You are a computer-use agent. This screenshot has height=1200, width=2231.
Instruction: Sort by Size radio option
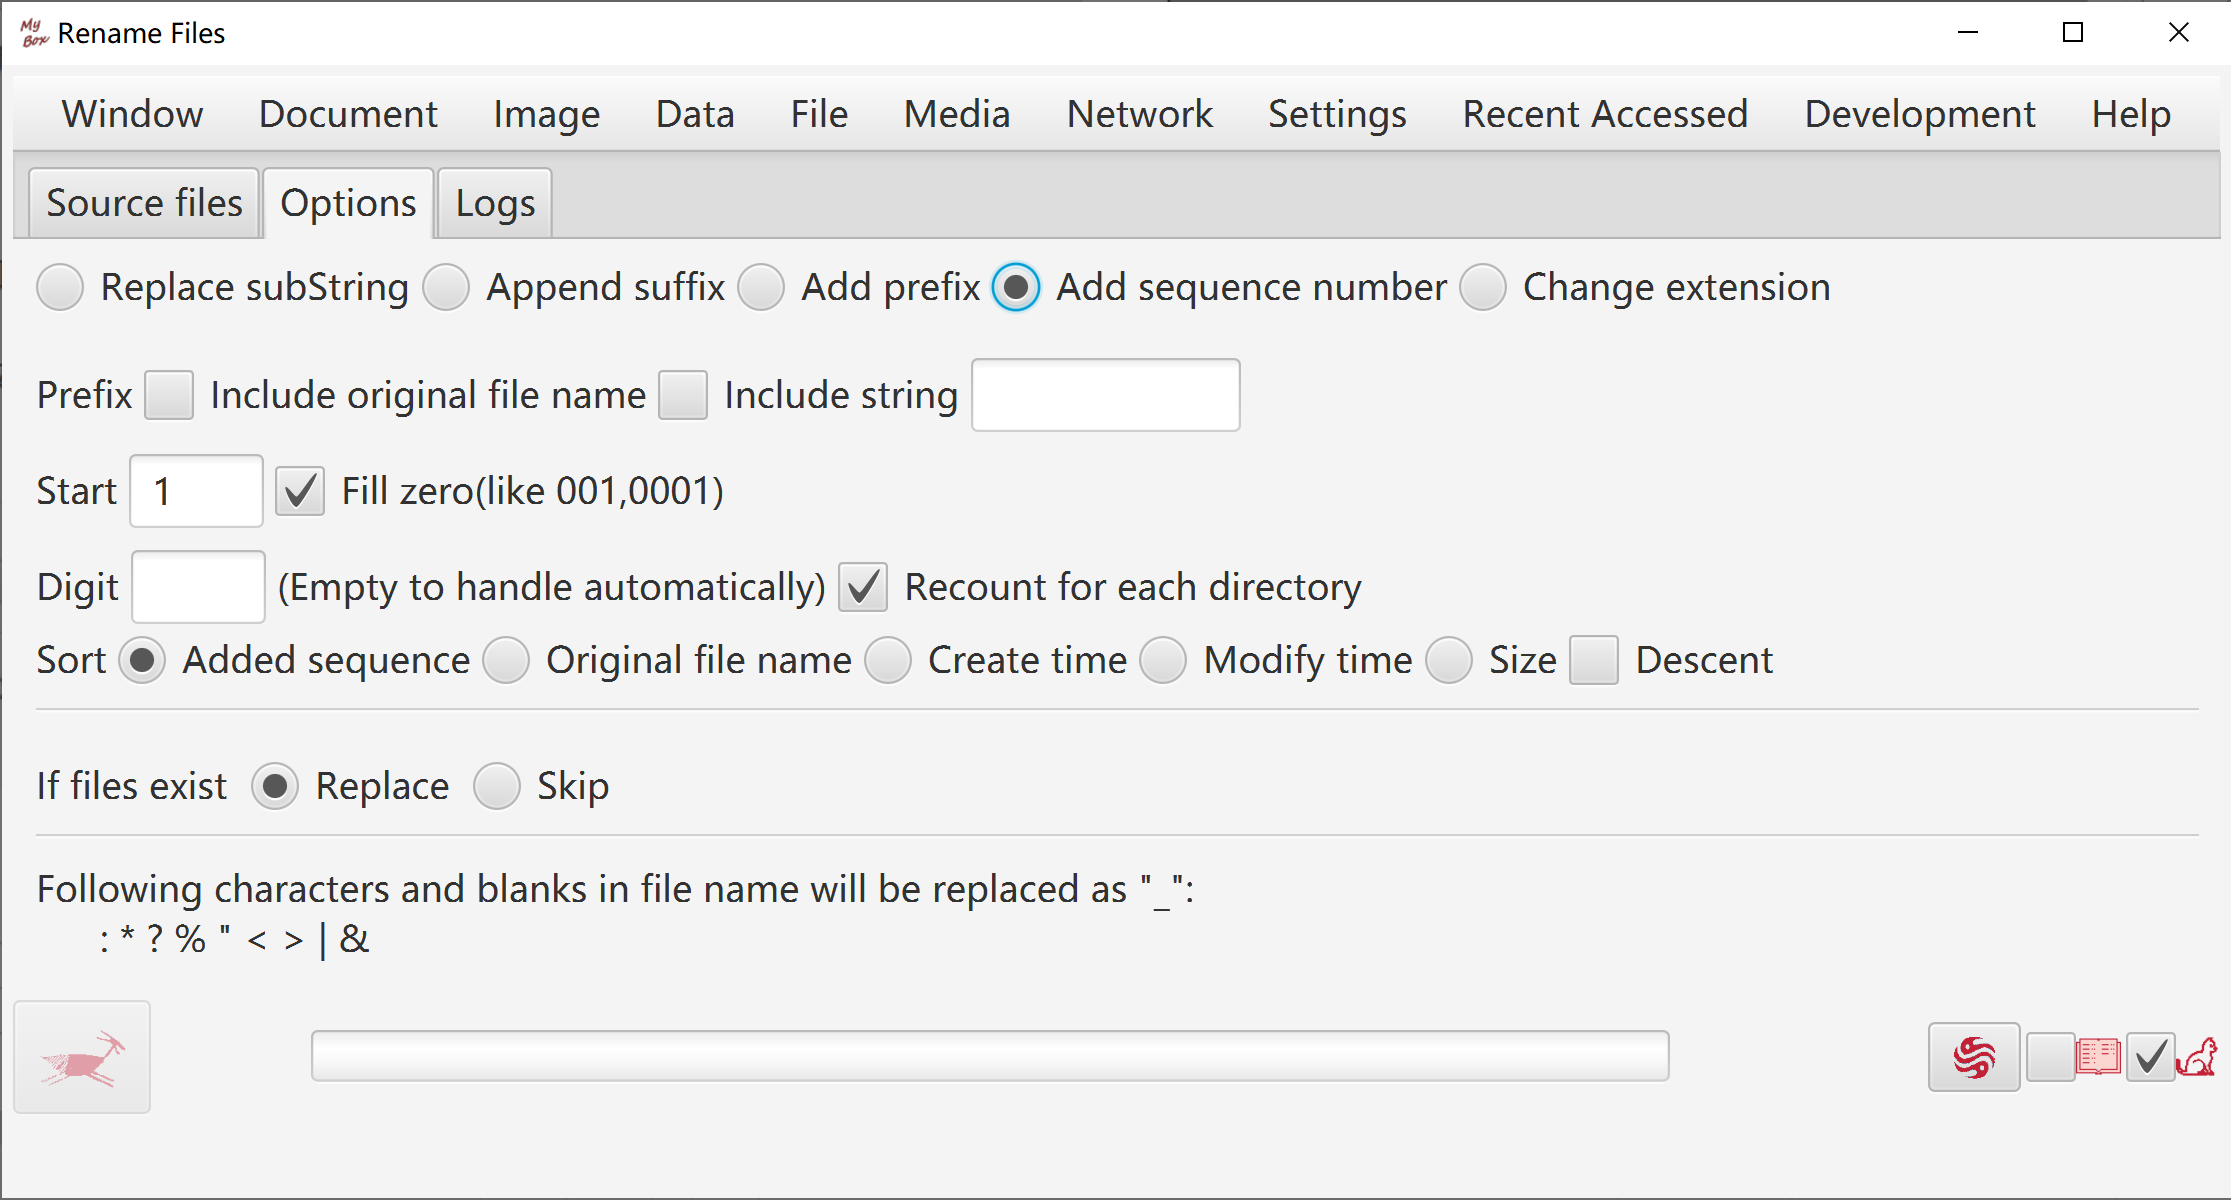[x=1450, y=661]
